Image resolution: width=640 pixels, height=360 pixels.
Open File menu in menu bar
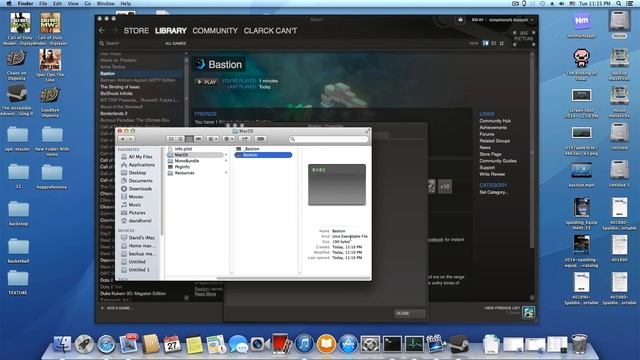43,3
